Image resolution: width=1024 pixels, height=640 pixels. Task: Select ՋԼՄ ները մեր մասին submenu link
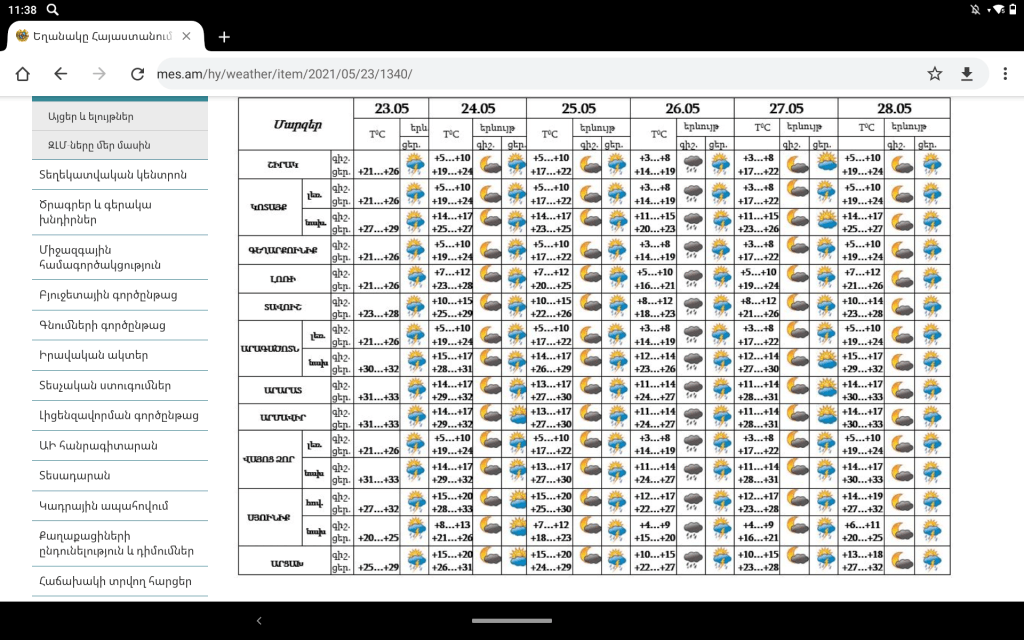coord(99,146)
